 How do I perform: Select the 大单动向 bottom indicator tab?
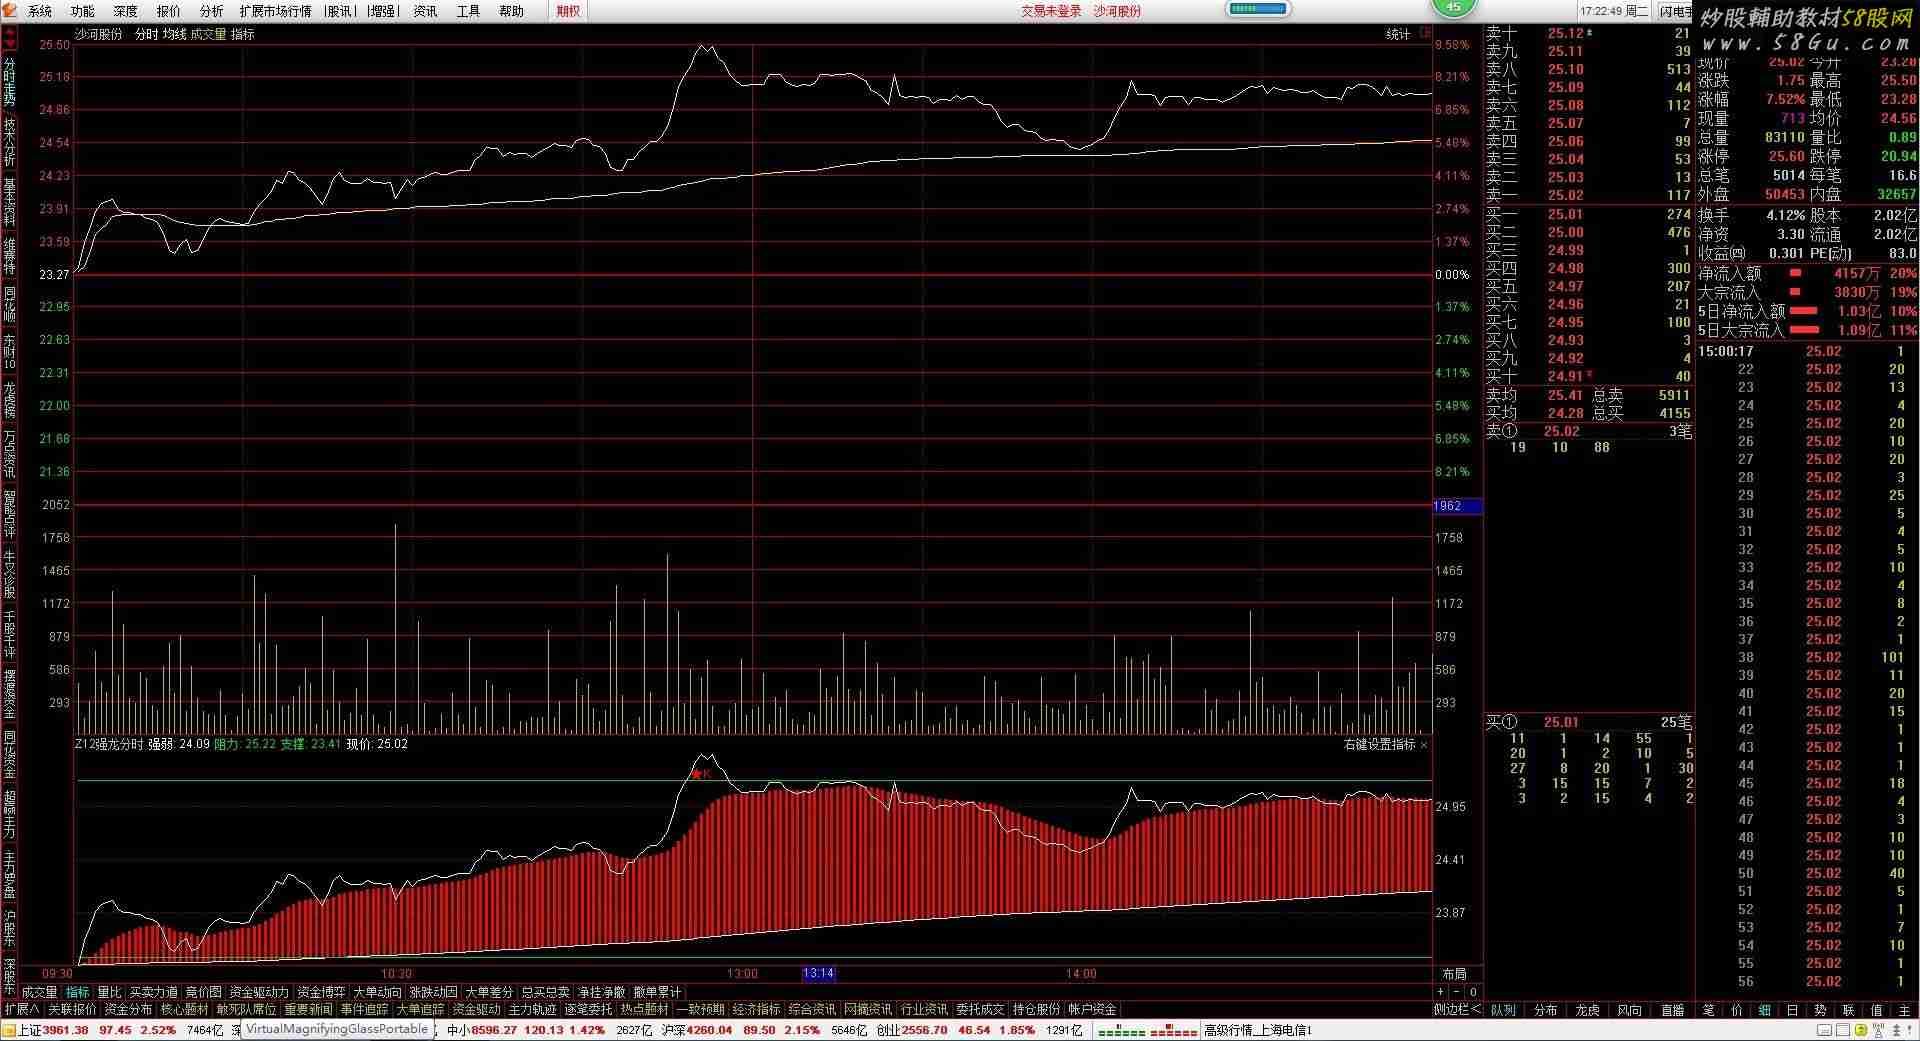click(x=377, y=992)
